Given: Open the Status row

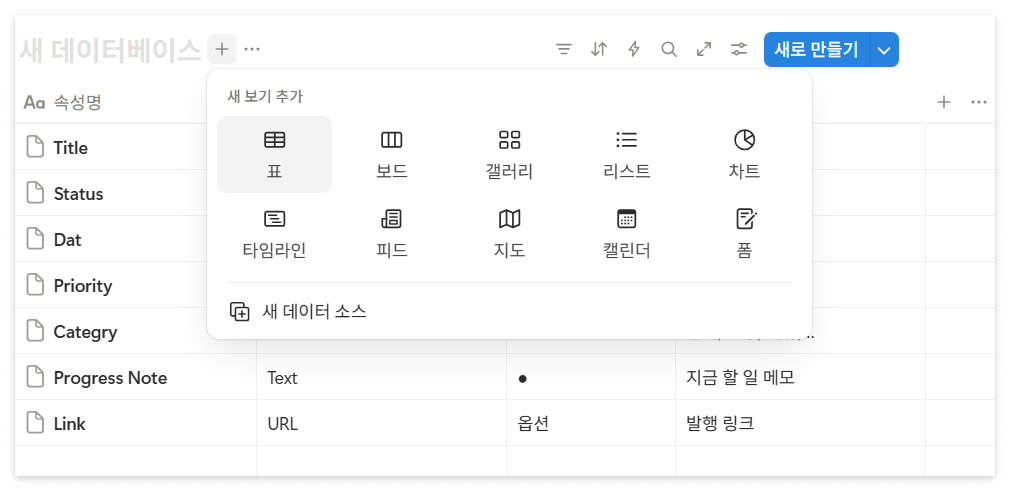Looking at the screenshot, I should coord(79,194).
